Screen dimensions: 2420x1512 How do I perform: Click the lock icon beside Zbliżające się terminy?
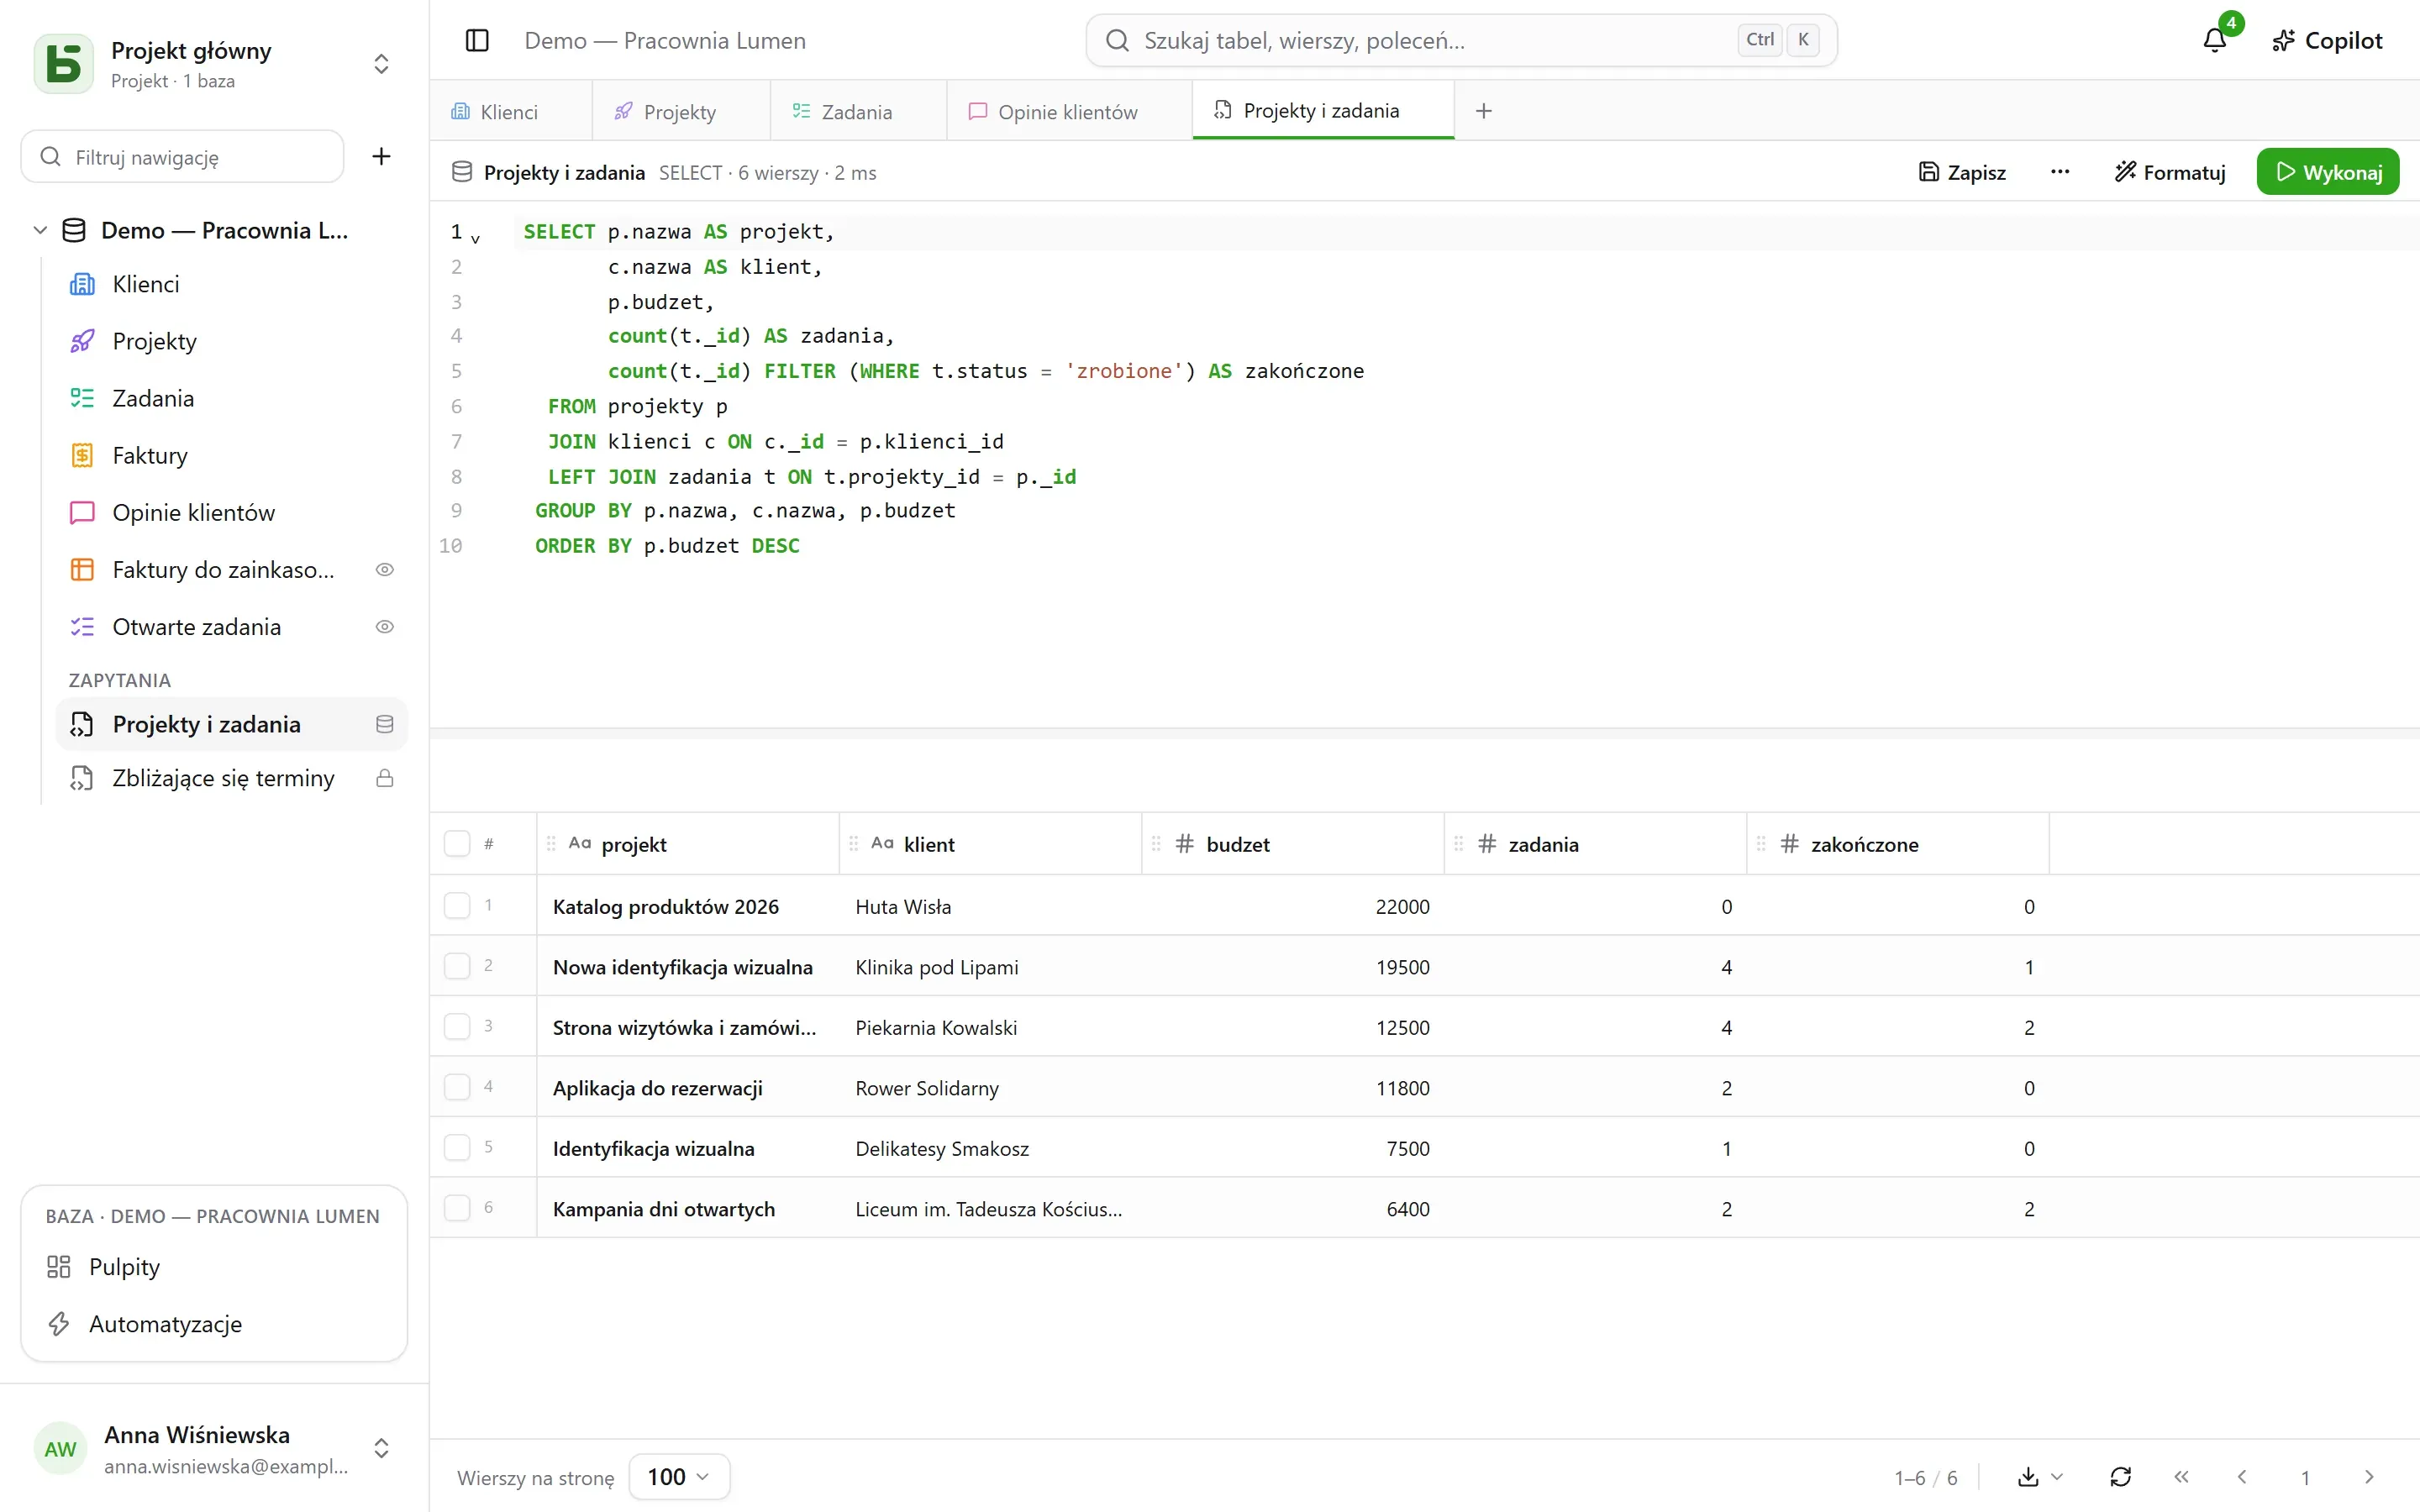coord(385,778)
